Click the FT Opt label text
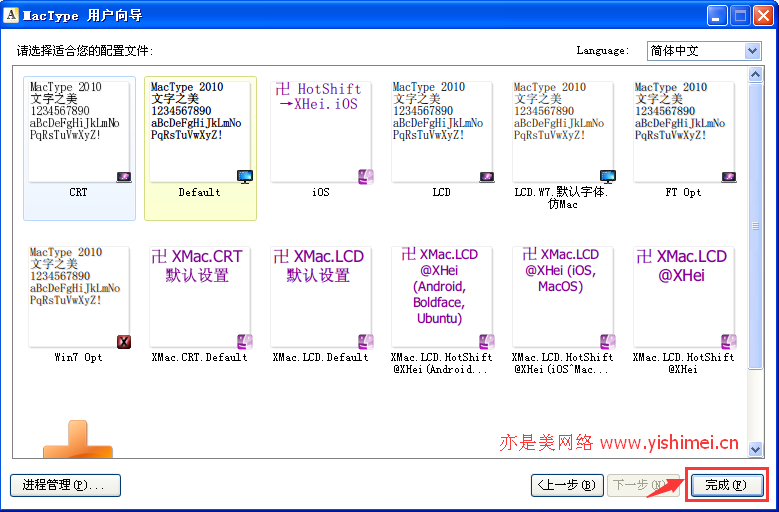The height and width of the screenshot is (512, 779). pos(684,193)
